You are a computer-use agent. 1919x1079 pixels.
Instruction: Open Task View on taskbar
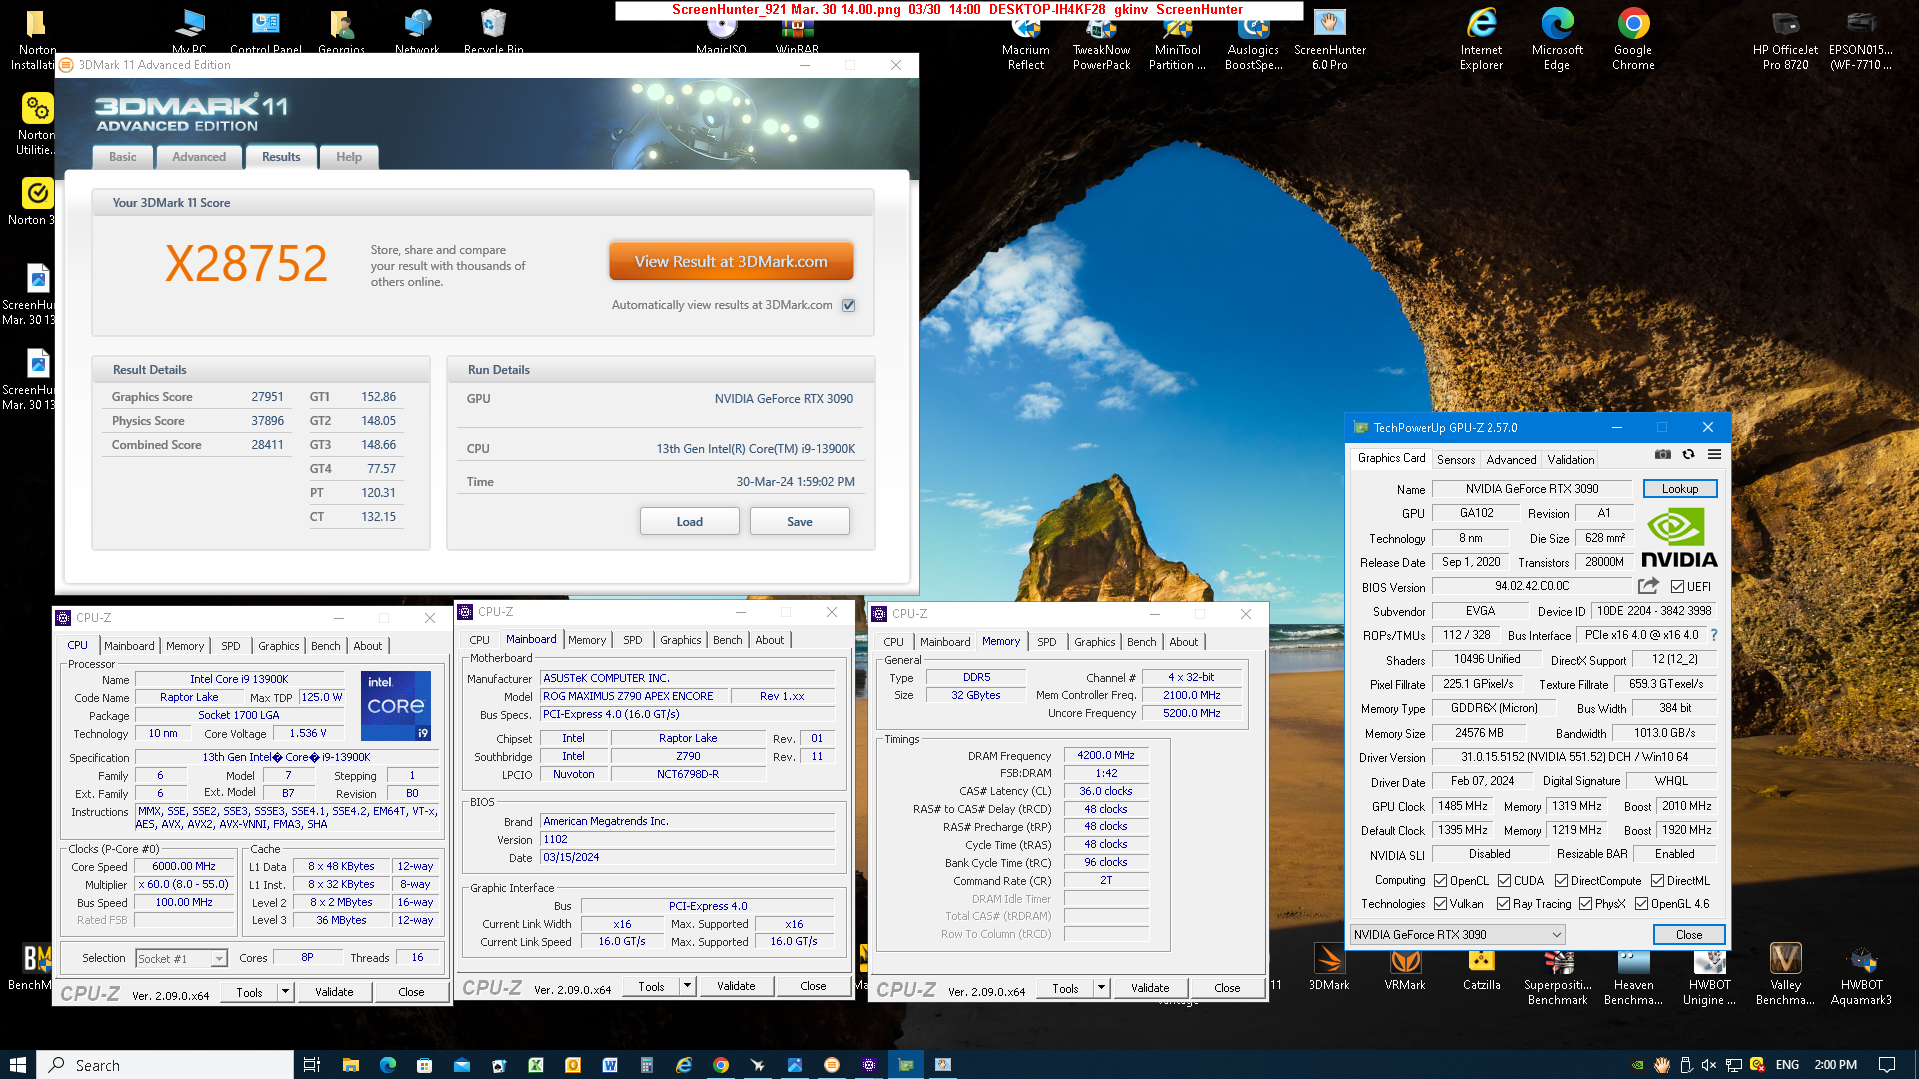click(x=311, y=1065)
